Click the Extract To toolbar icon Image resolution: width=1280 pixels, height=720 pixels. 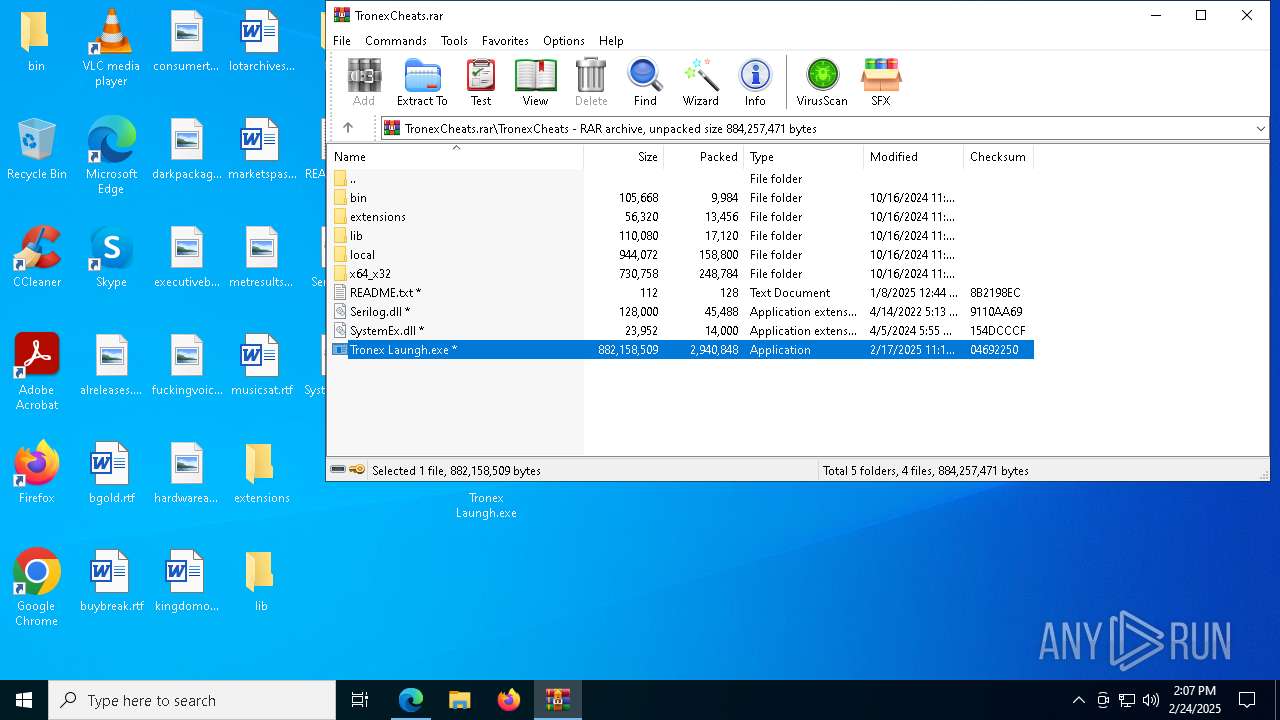pyautogui.click(x=422, y=82)
